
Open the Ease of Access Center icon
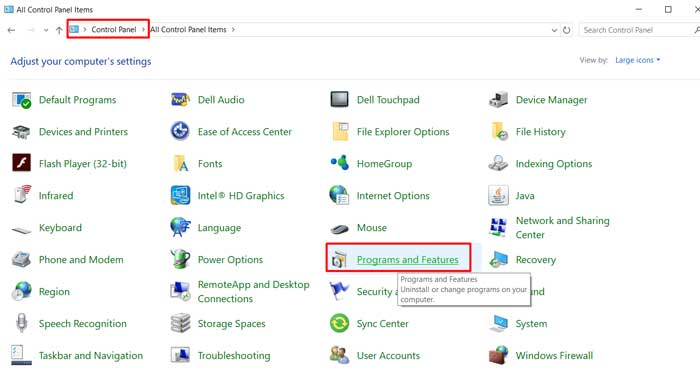coord(180,132)
